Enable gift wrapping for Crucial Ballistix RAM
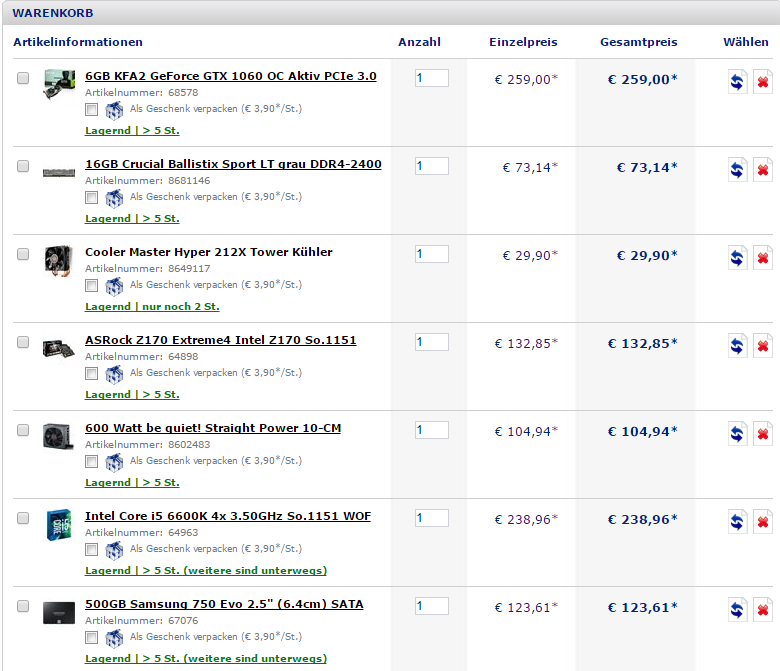Screen dimensions: 780x671 click(x=92, y=197)
